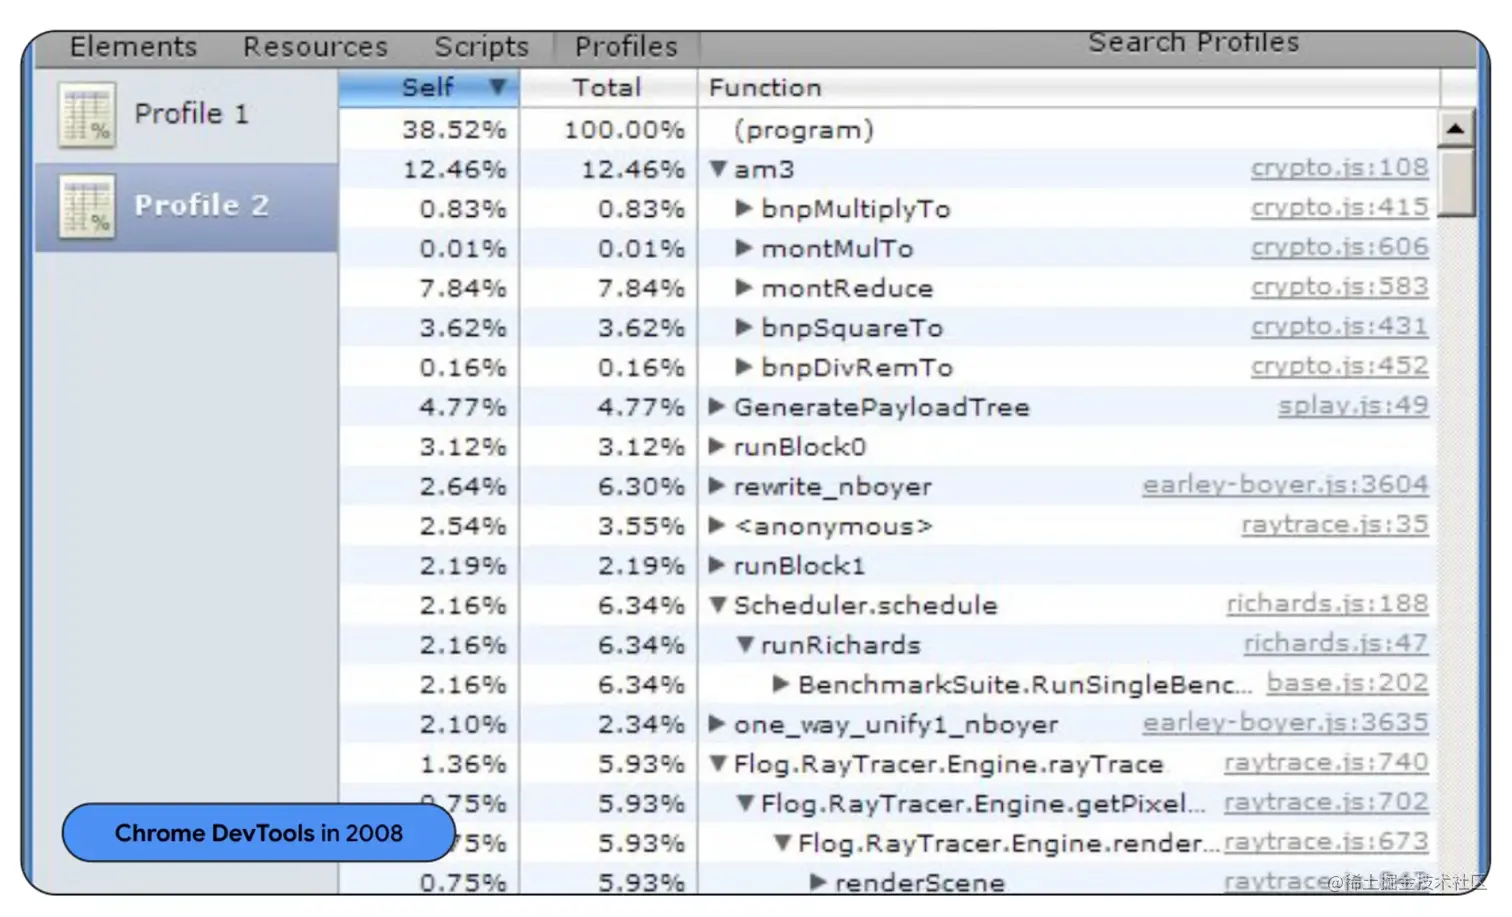Expand the BenchmarkSuite.RunSingleBenc... row
This screenshot has width=1512, height=917.
coord(782,684)
